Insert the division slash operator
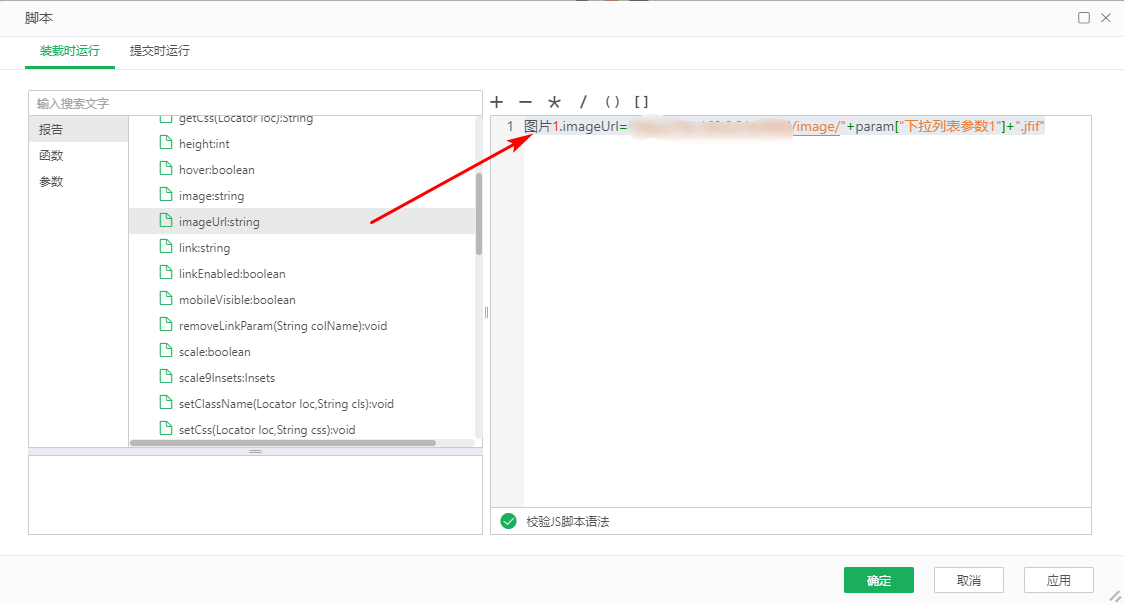 (583, 102)
